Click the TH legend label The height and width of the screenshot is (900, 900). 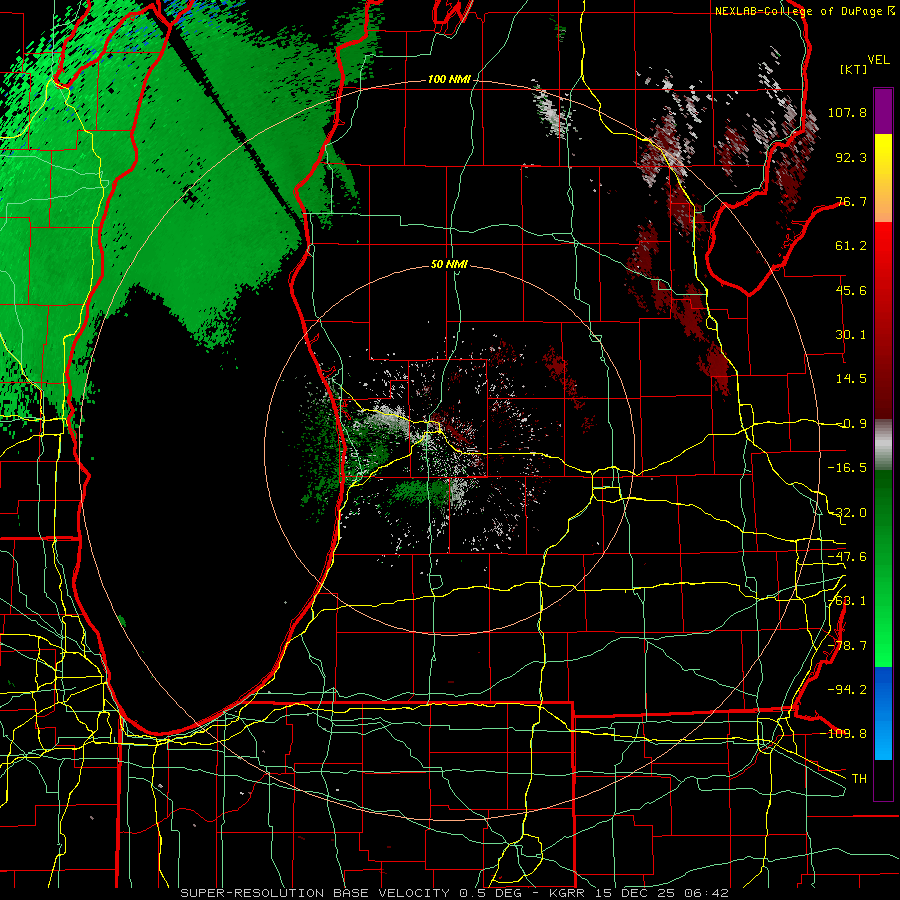click(859, 779)
